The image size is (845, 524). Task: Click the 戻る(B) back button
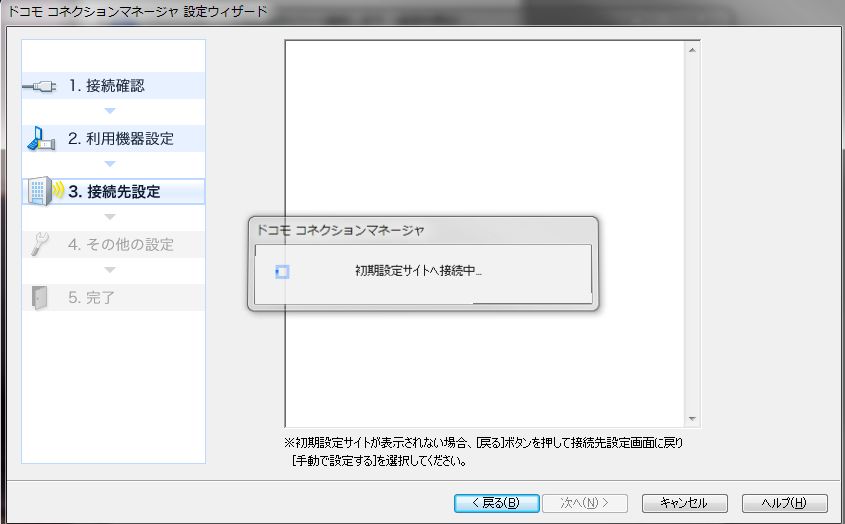[x=496, y=503]
